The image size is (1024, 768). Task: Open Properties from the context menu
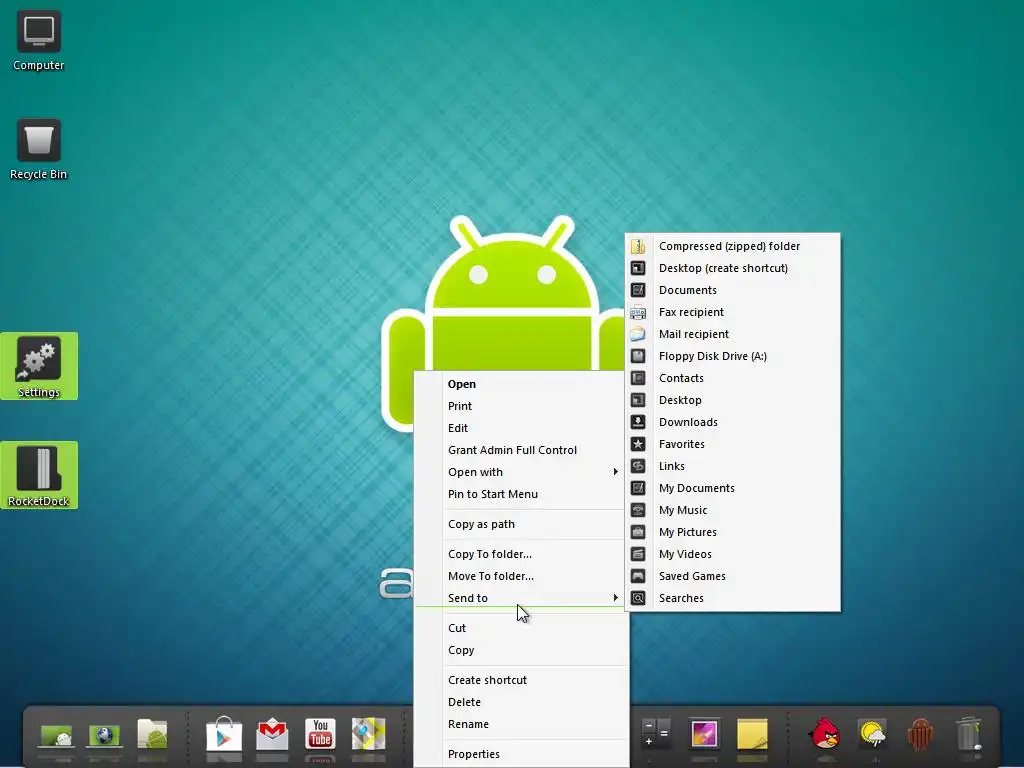(521, 754)
